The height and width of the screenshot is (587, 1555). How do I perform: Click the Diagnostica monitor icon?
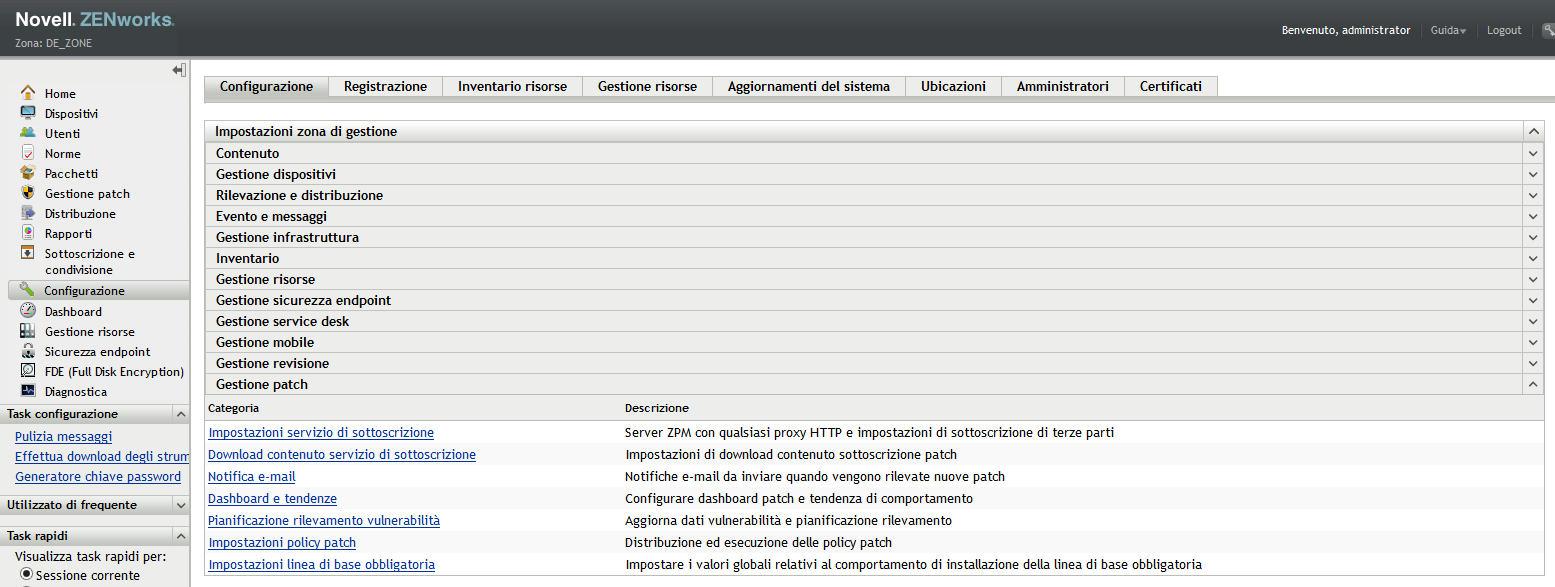28,391
